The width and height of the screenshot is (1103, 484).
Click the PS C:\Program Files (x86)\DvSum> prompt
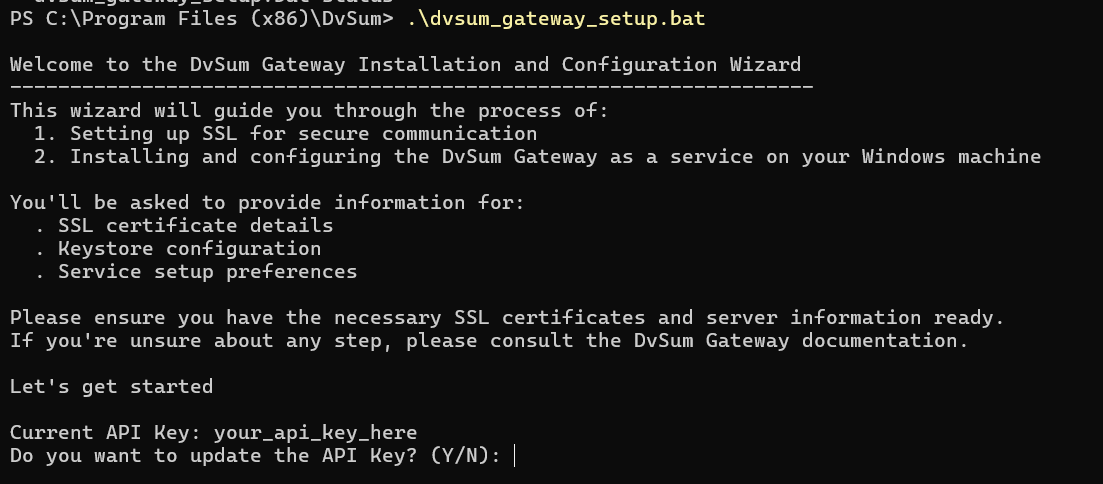tap(202, 18)
